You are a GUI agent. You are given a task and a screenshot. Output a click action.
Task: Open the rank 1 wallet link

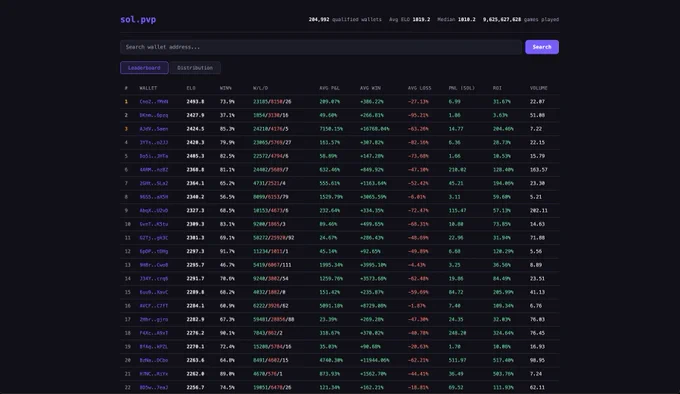click(154, 102)
